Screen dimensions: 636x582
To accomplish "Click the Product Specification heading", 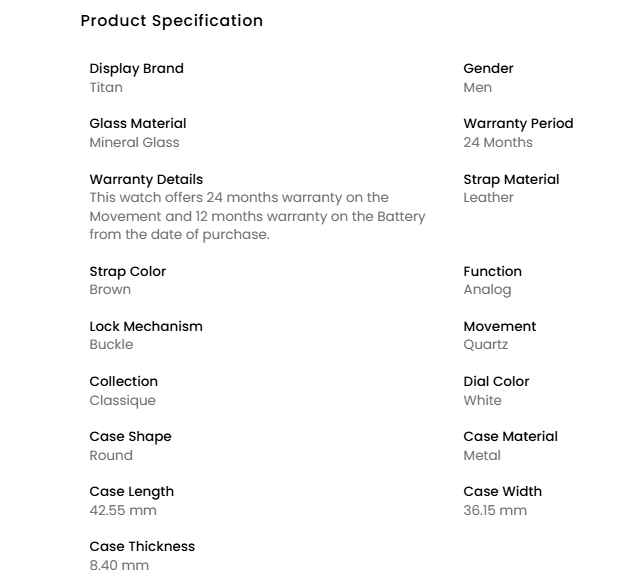I will tap(171, 21).
